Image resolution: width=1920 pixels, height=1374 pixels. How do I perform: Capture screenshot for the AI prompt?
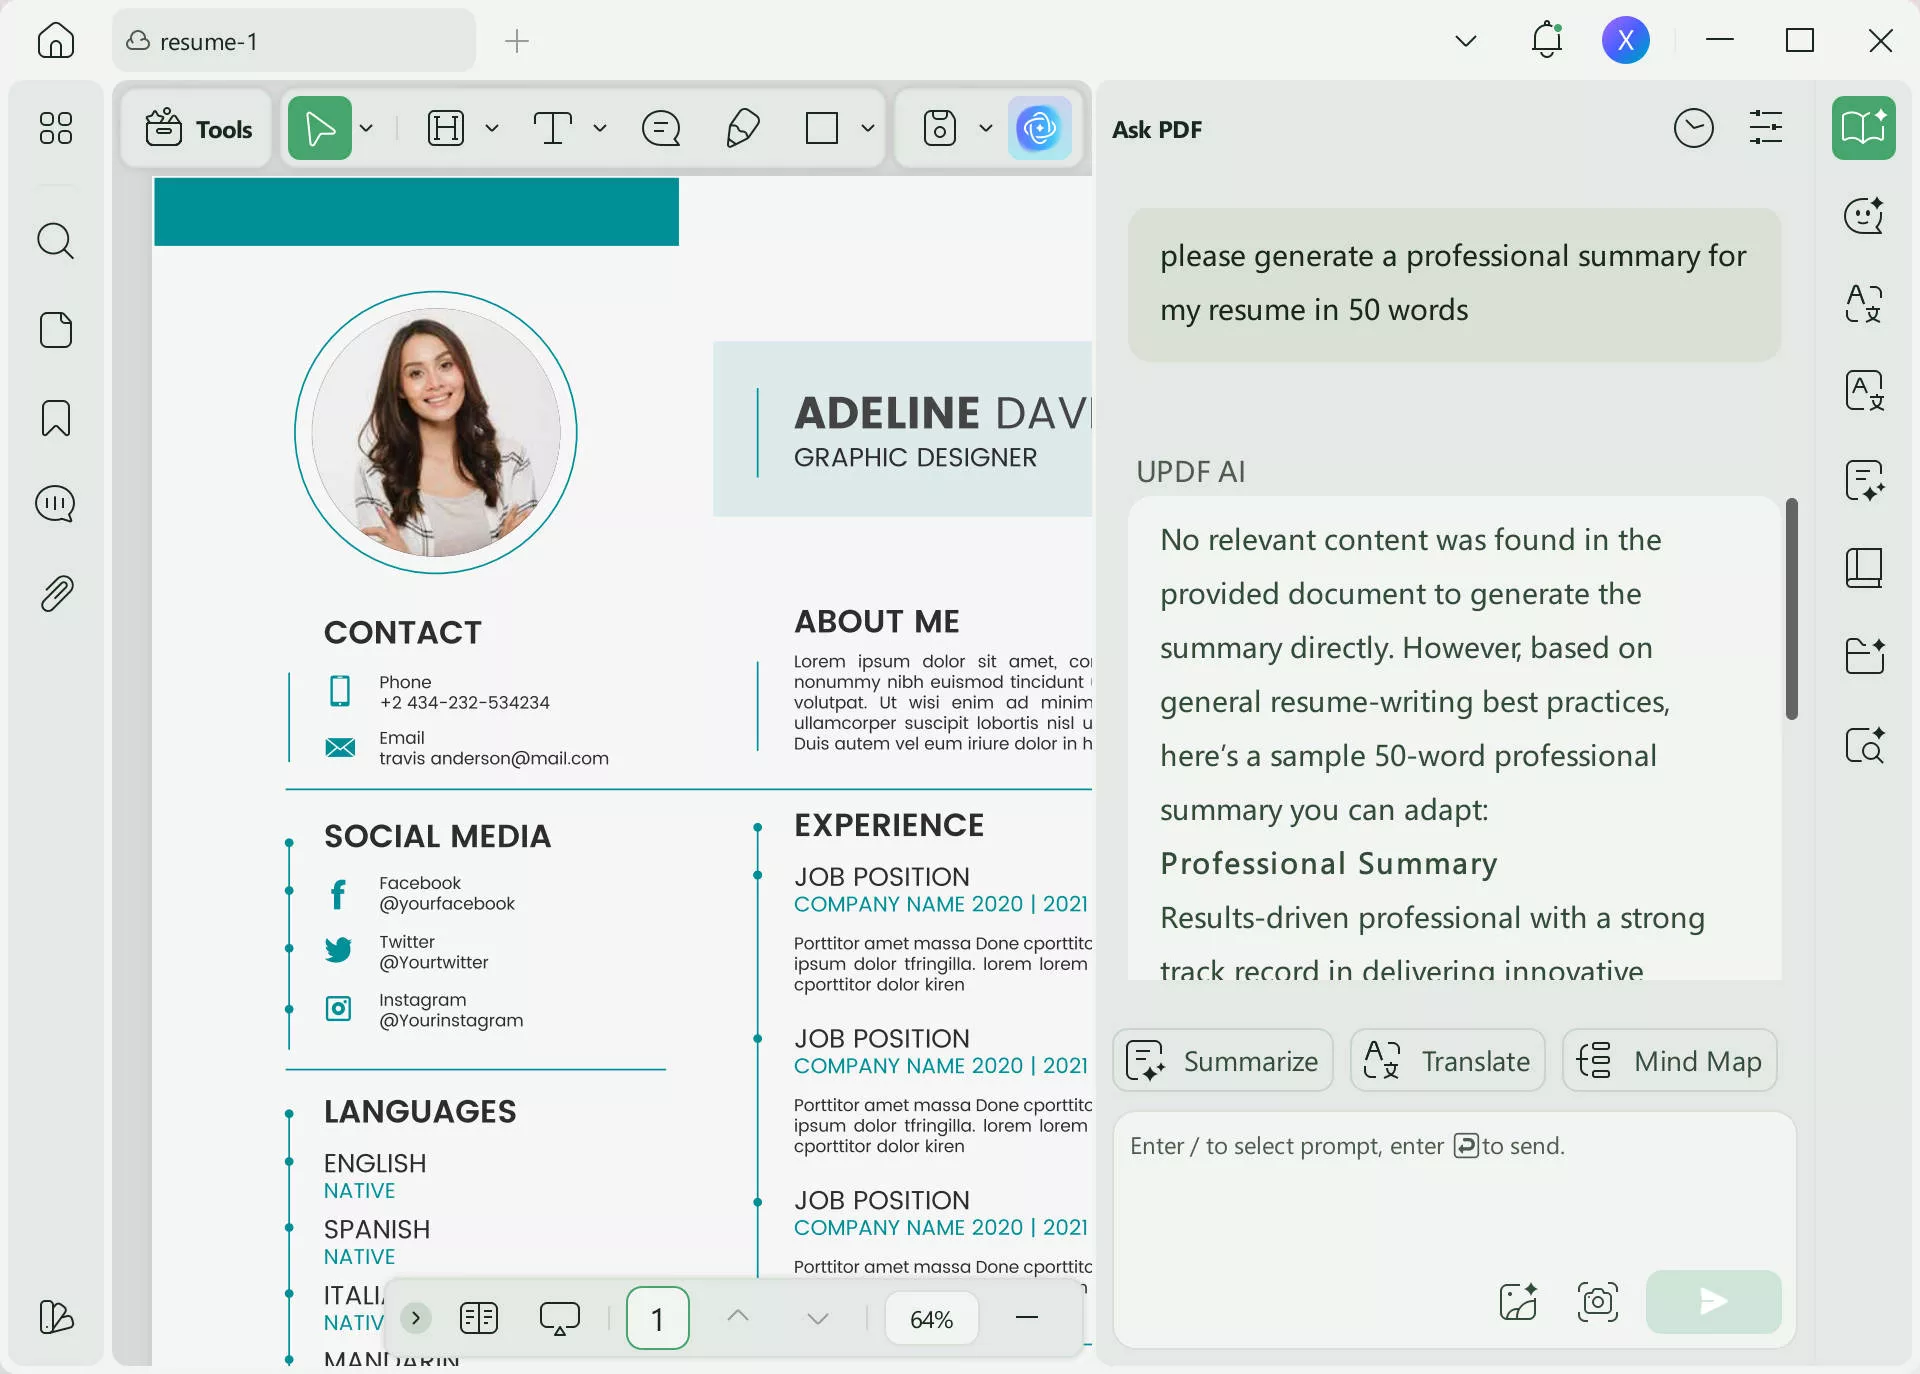pos(1596,1302)
